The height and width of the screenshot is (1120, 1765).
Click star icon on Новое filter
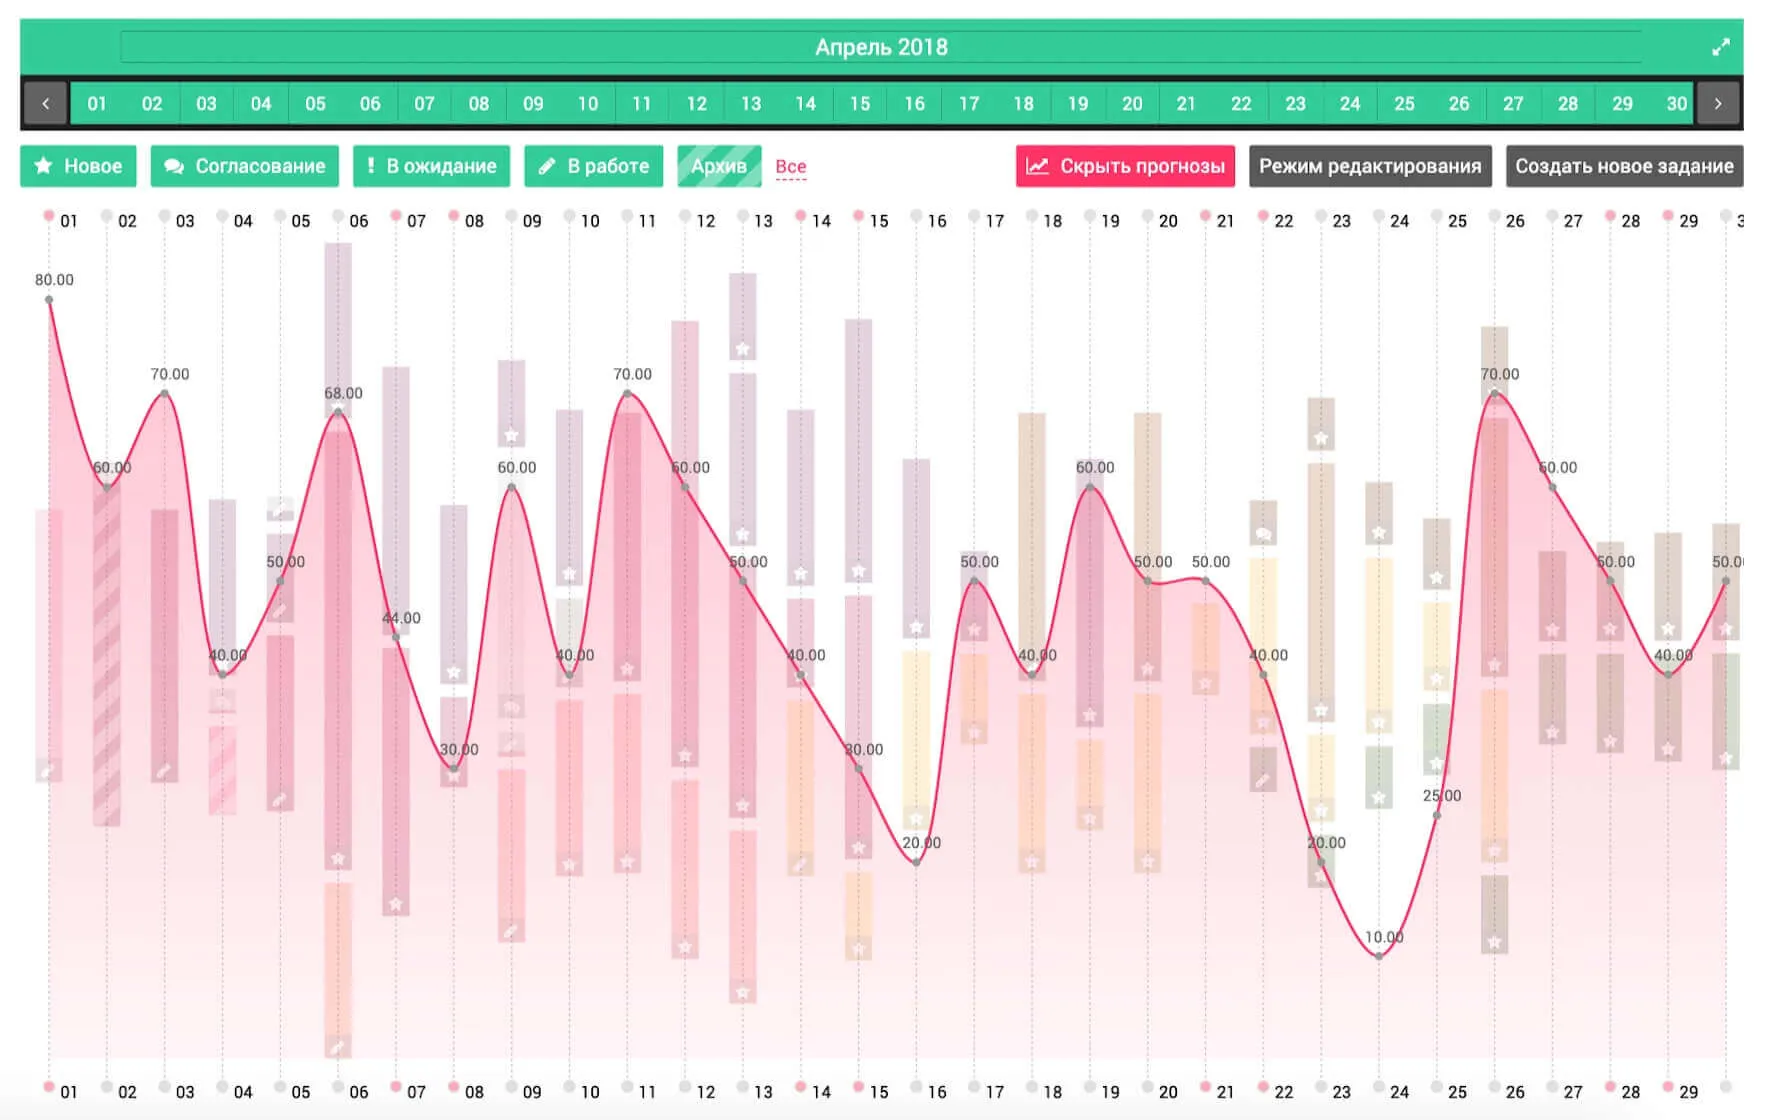43,166
